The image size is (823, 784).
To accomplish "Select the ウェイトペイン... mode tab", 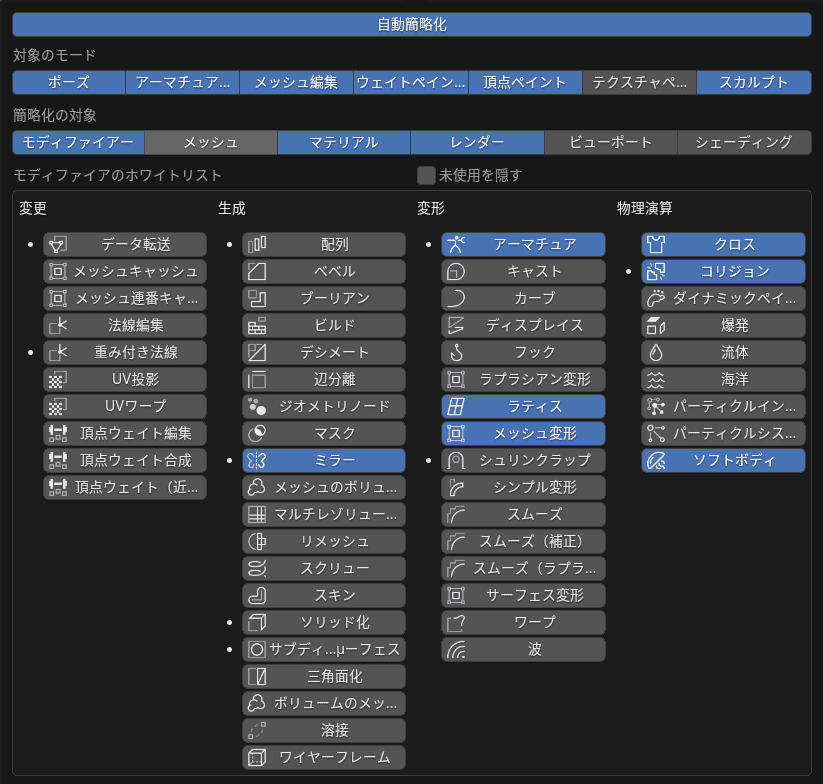I will [x=411, y=82].
